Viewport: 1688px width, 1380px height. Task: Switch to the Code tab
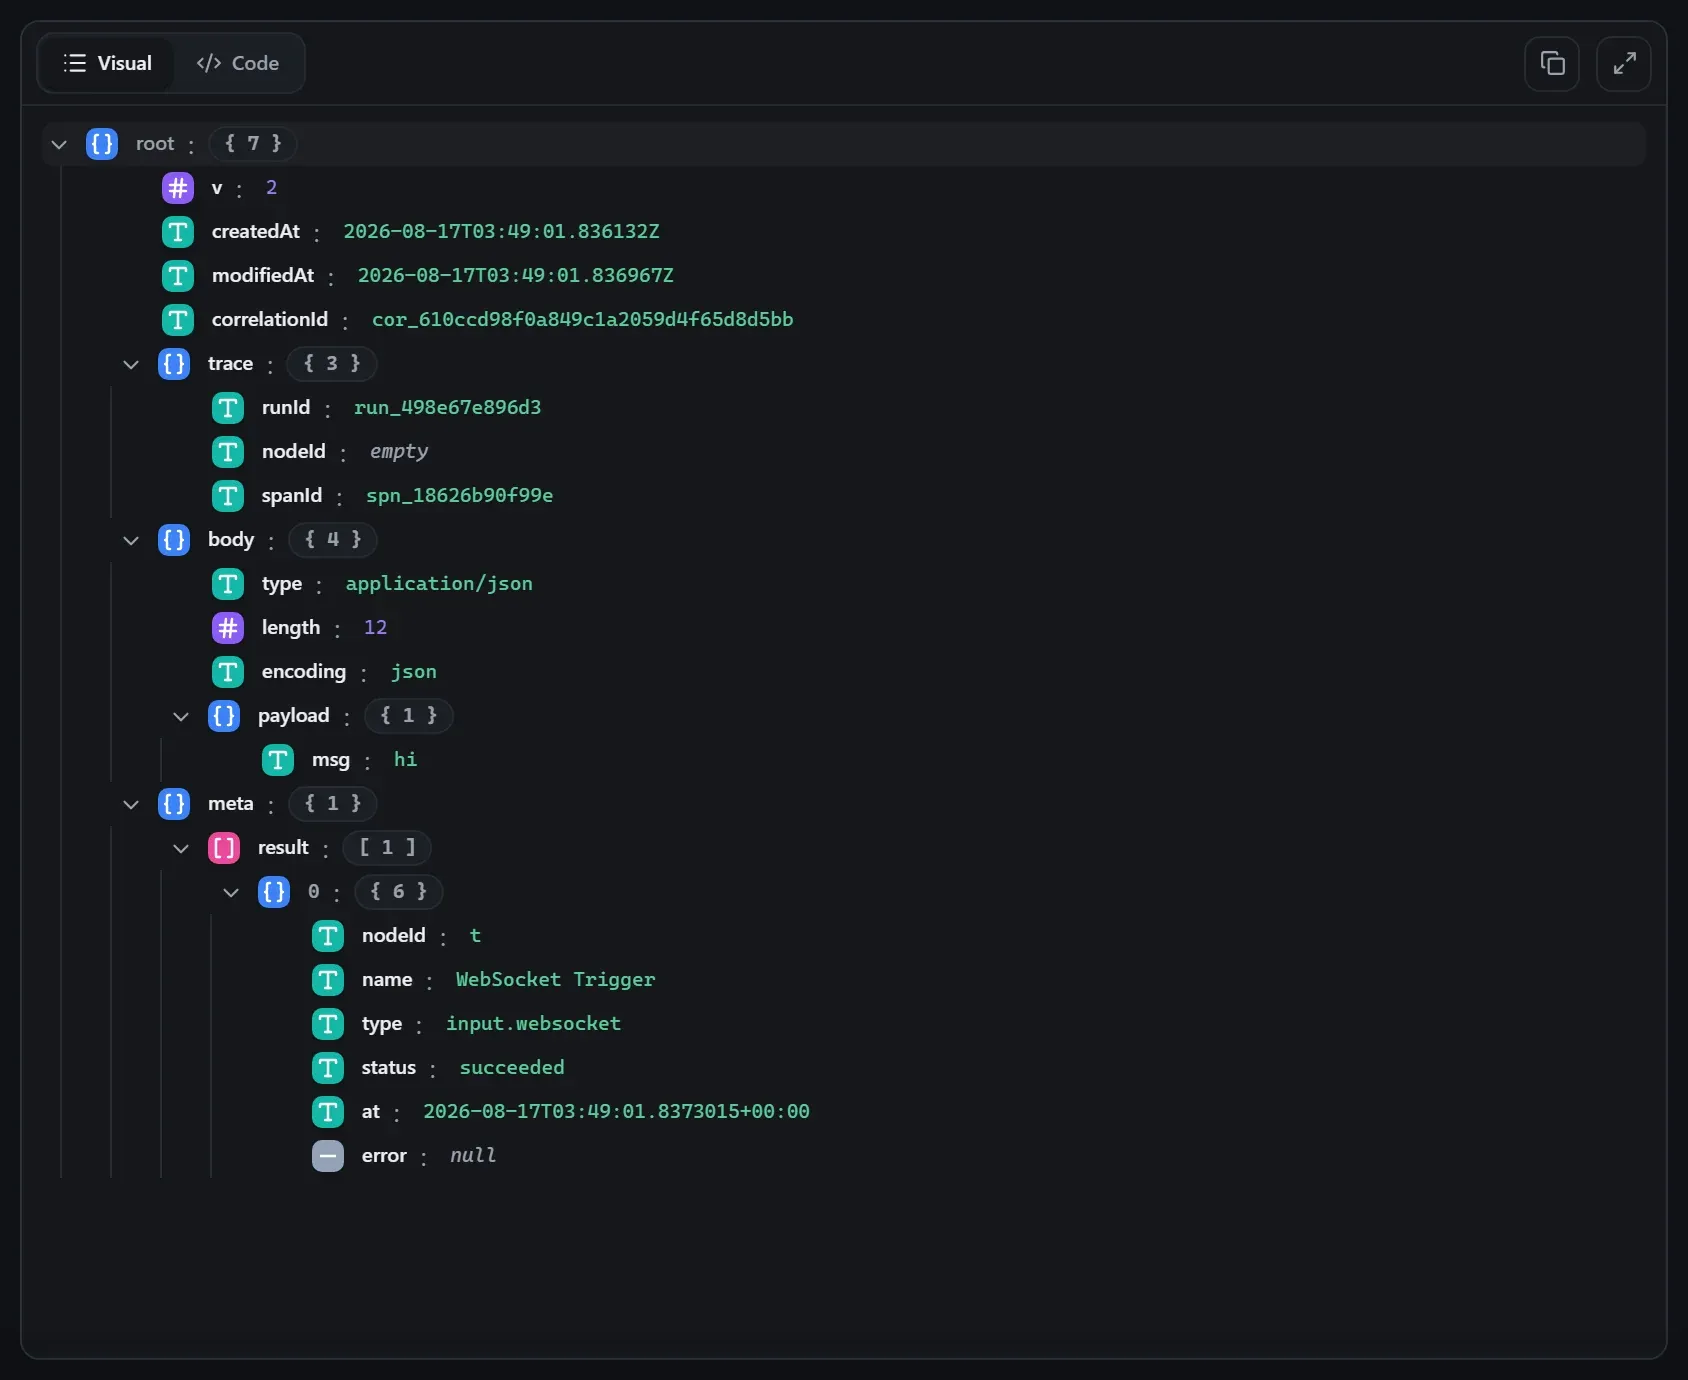point(238,63)
